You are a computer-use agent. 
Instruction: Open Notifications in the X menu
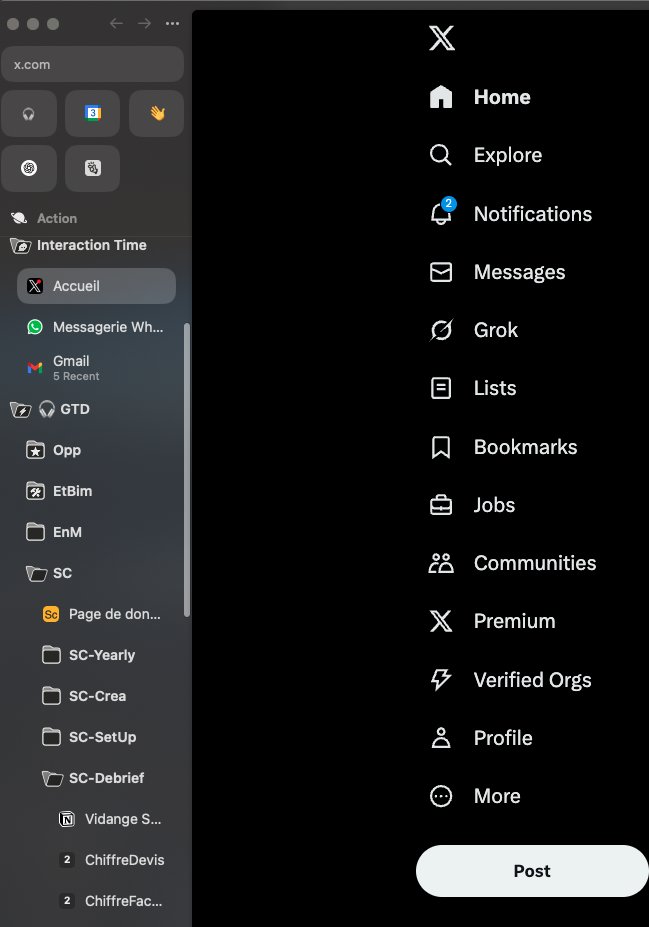510,213
